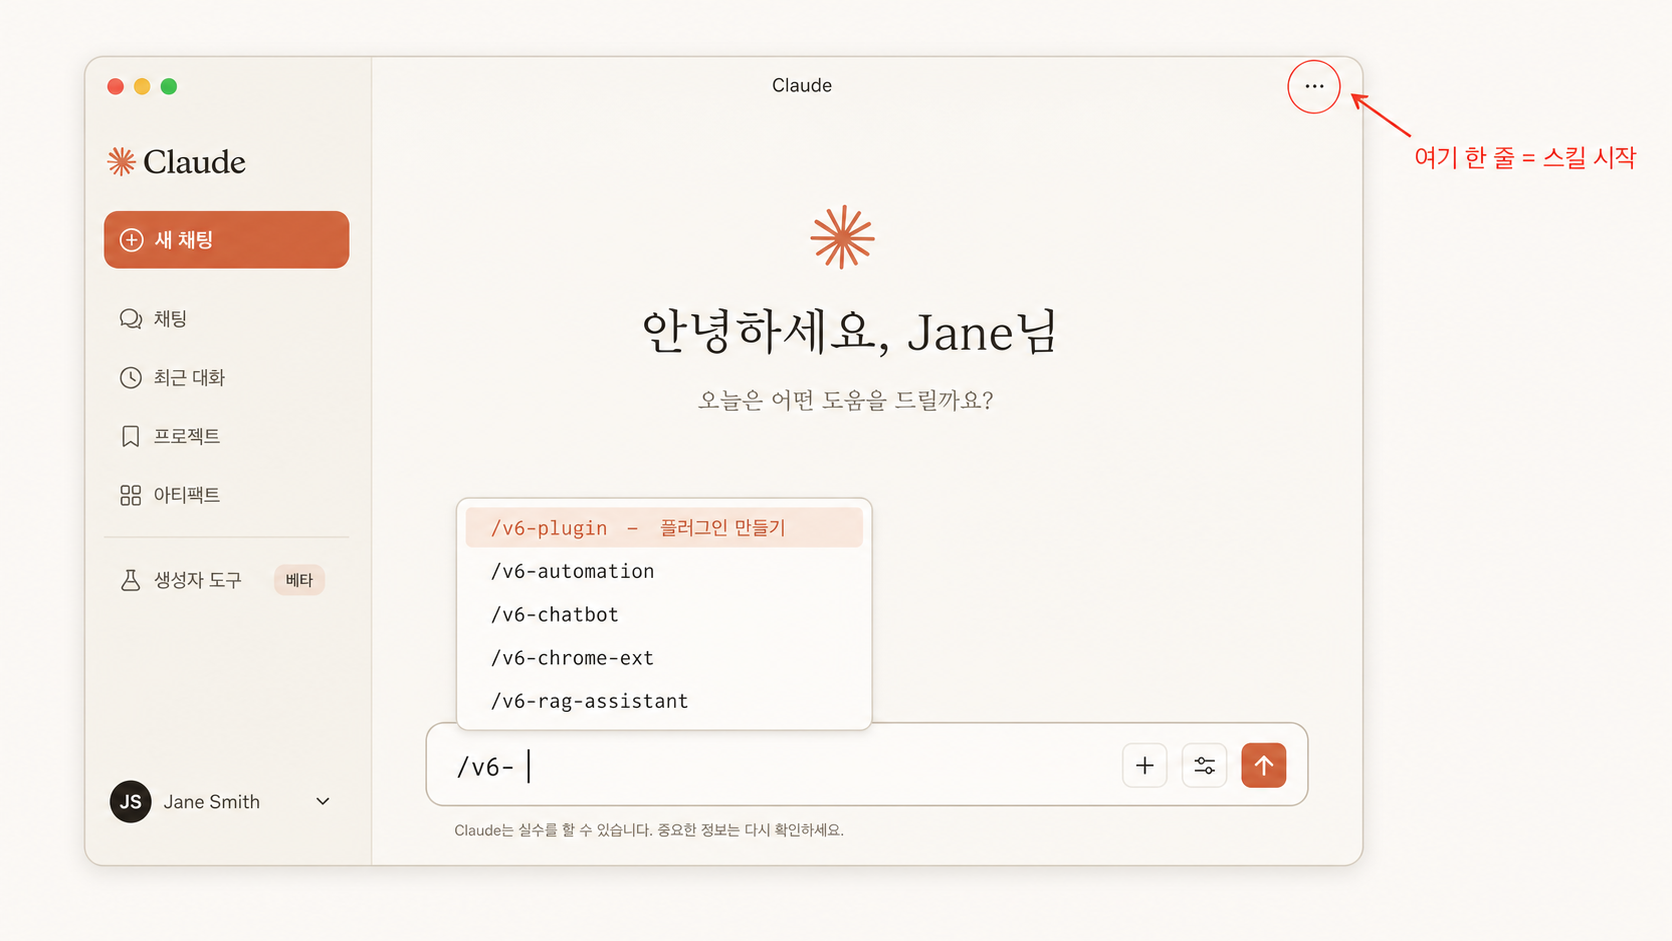
Task: Maximize the window with the green button
Action: click(x=169, y=87)
